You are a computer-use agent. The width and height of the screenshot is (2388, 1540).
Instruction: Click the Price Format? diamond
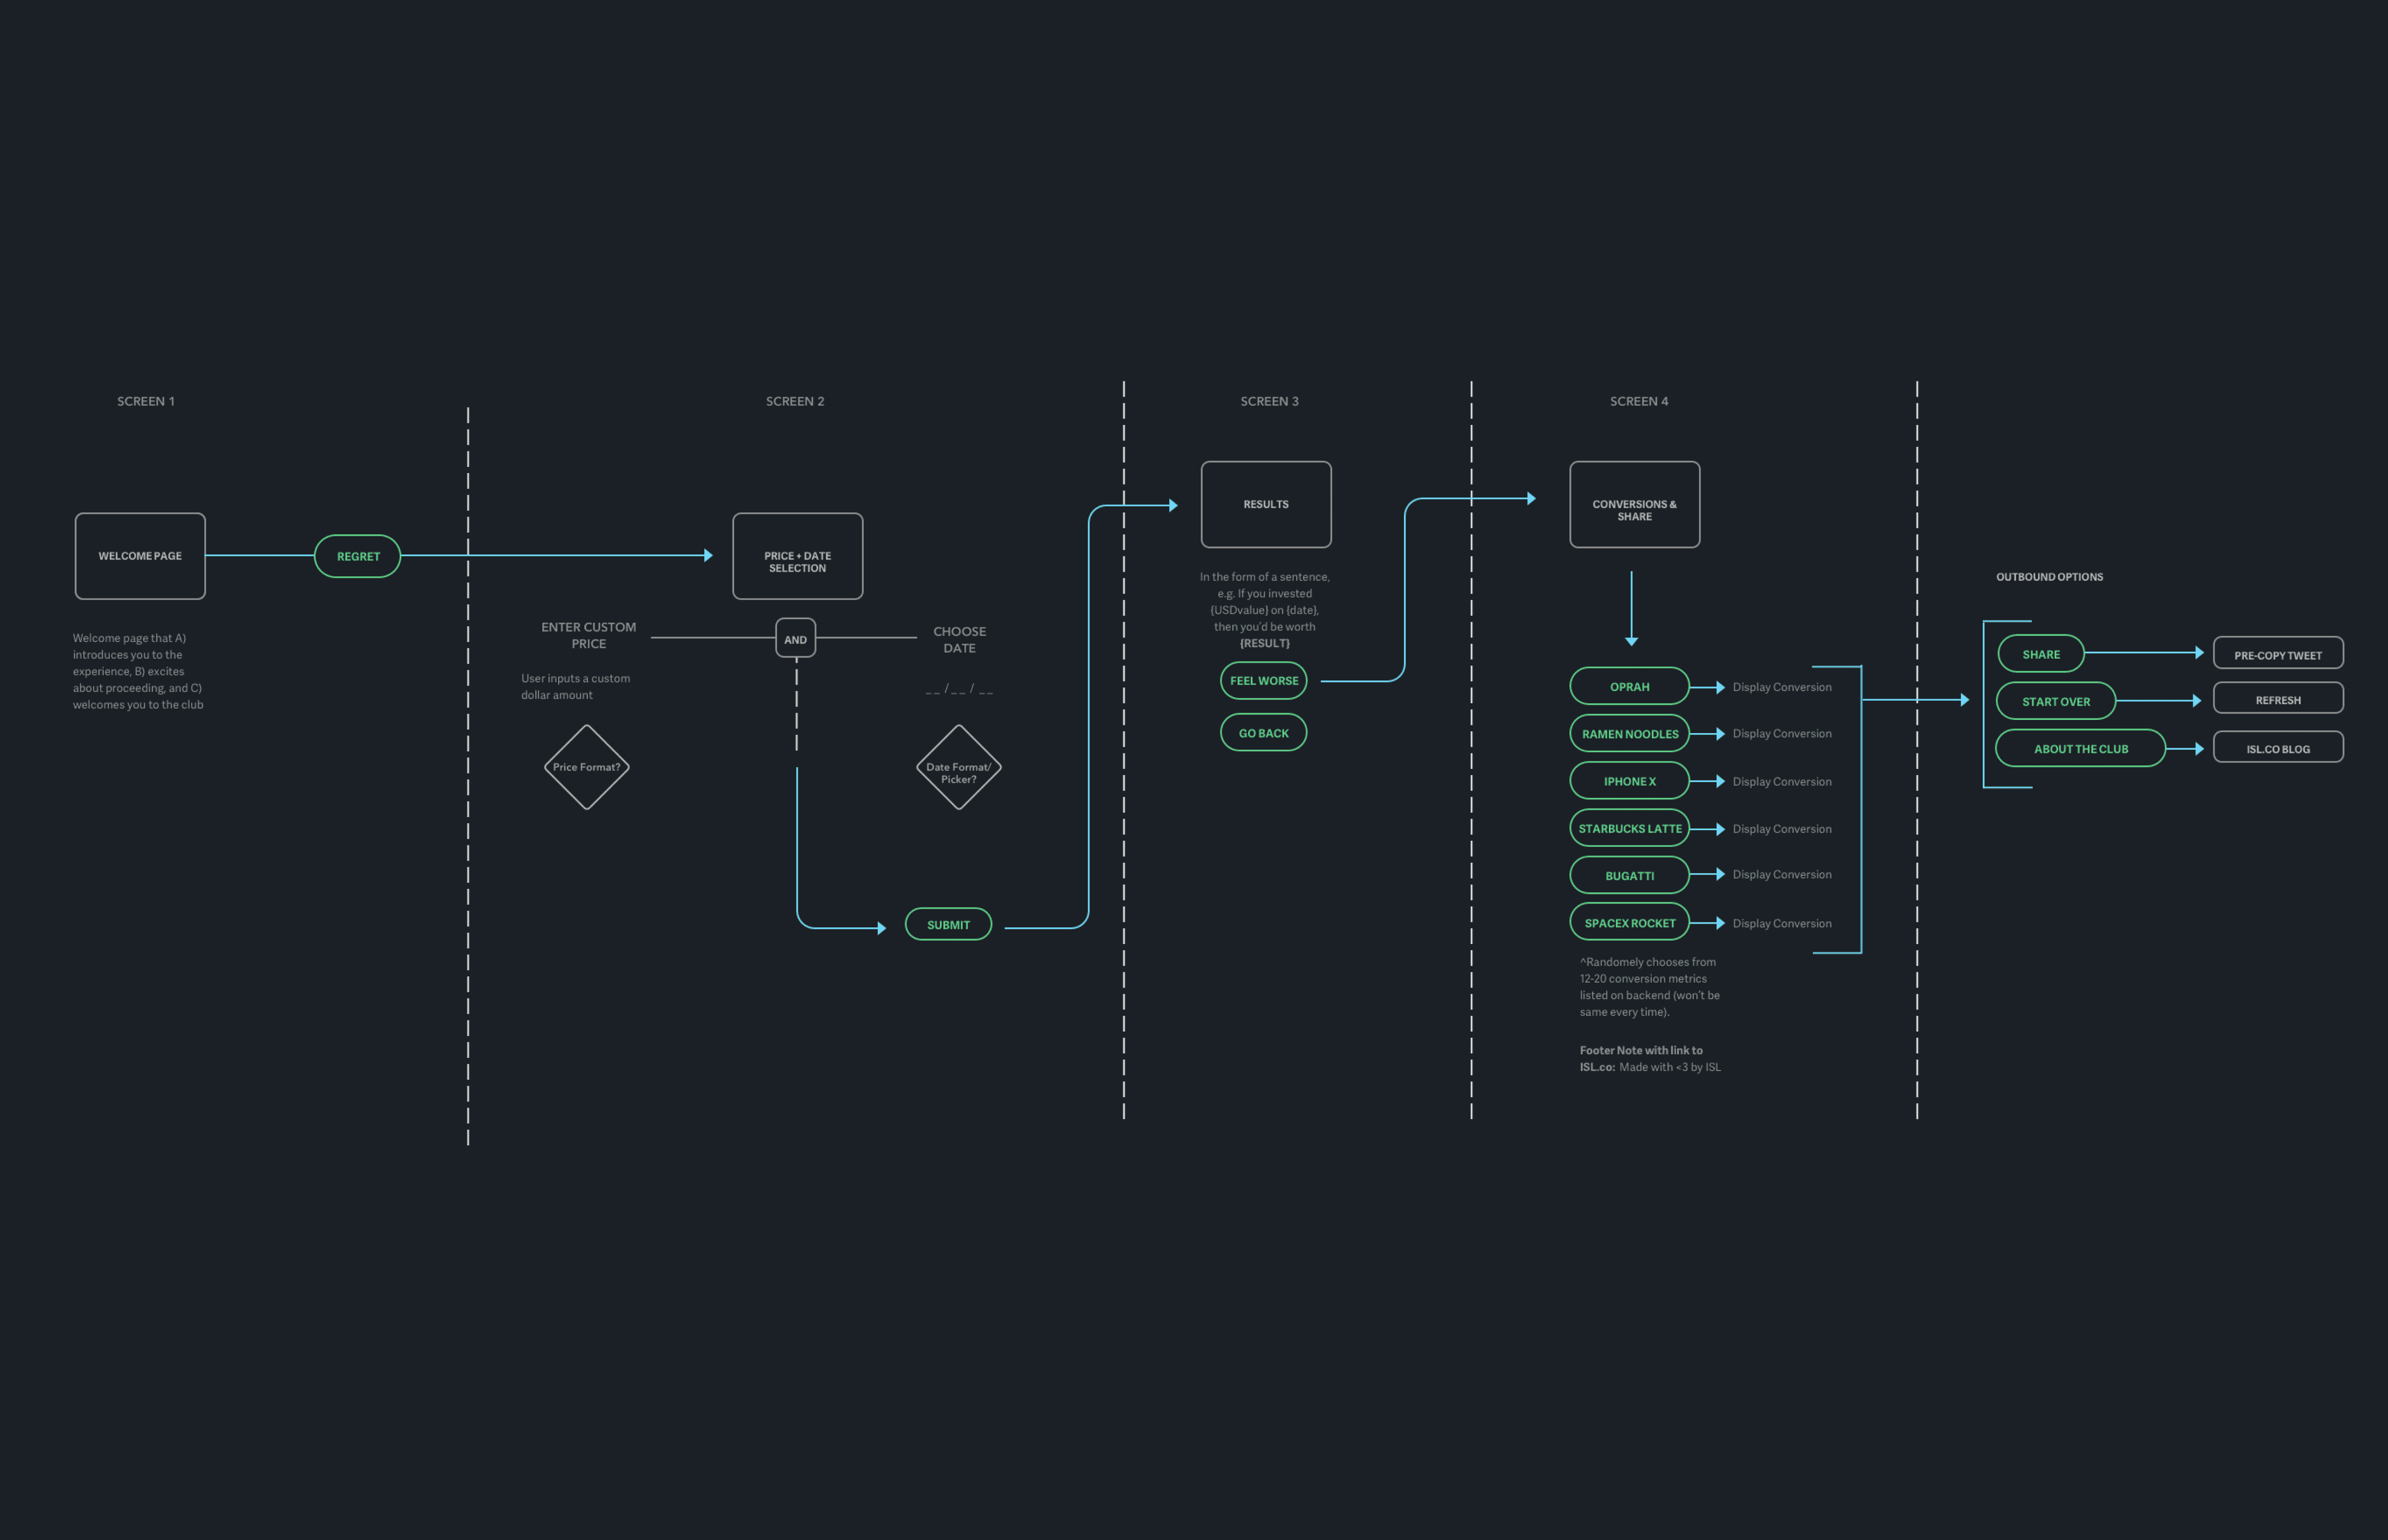click(586, 767)
